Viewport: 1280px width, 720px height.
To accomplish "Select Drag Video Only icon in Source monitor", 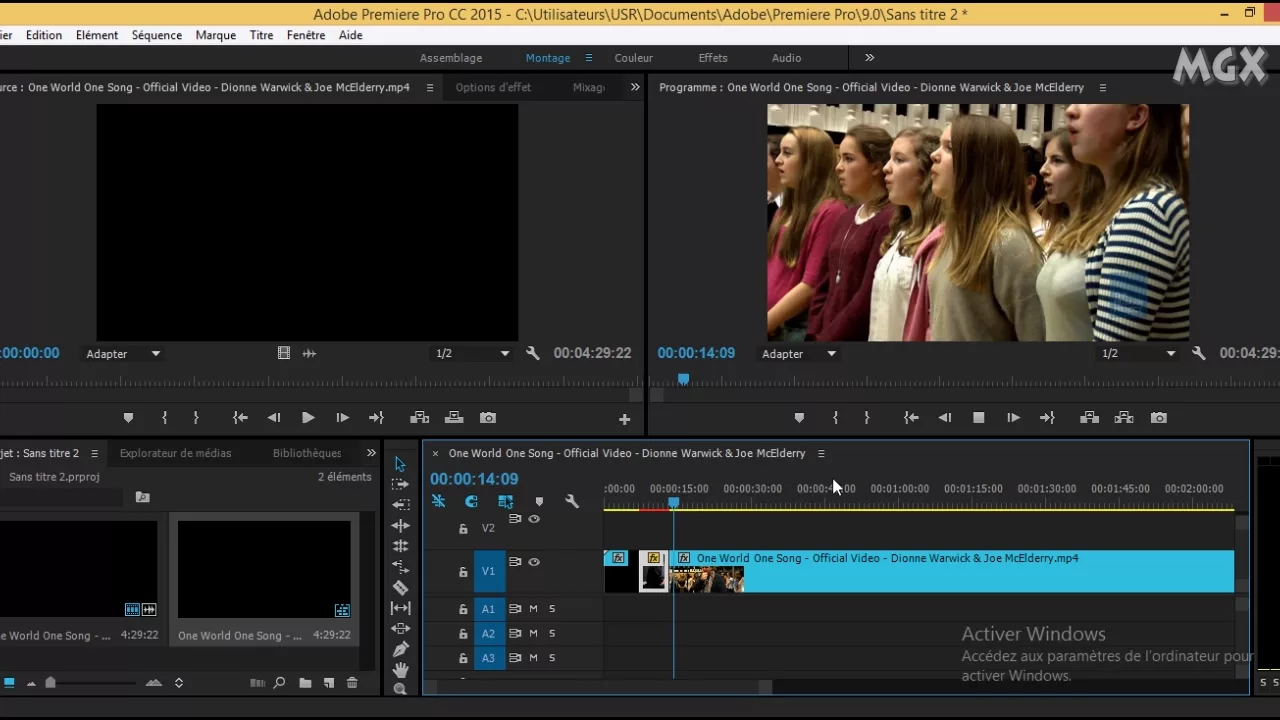I will click(284, 353).
